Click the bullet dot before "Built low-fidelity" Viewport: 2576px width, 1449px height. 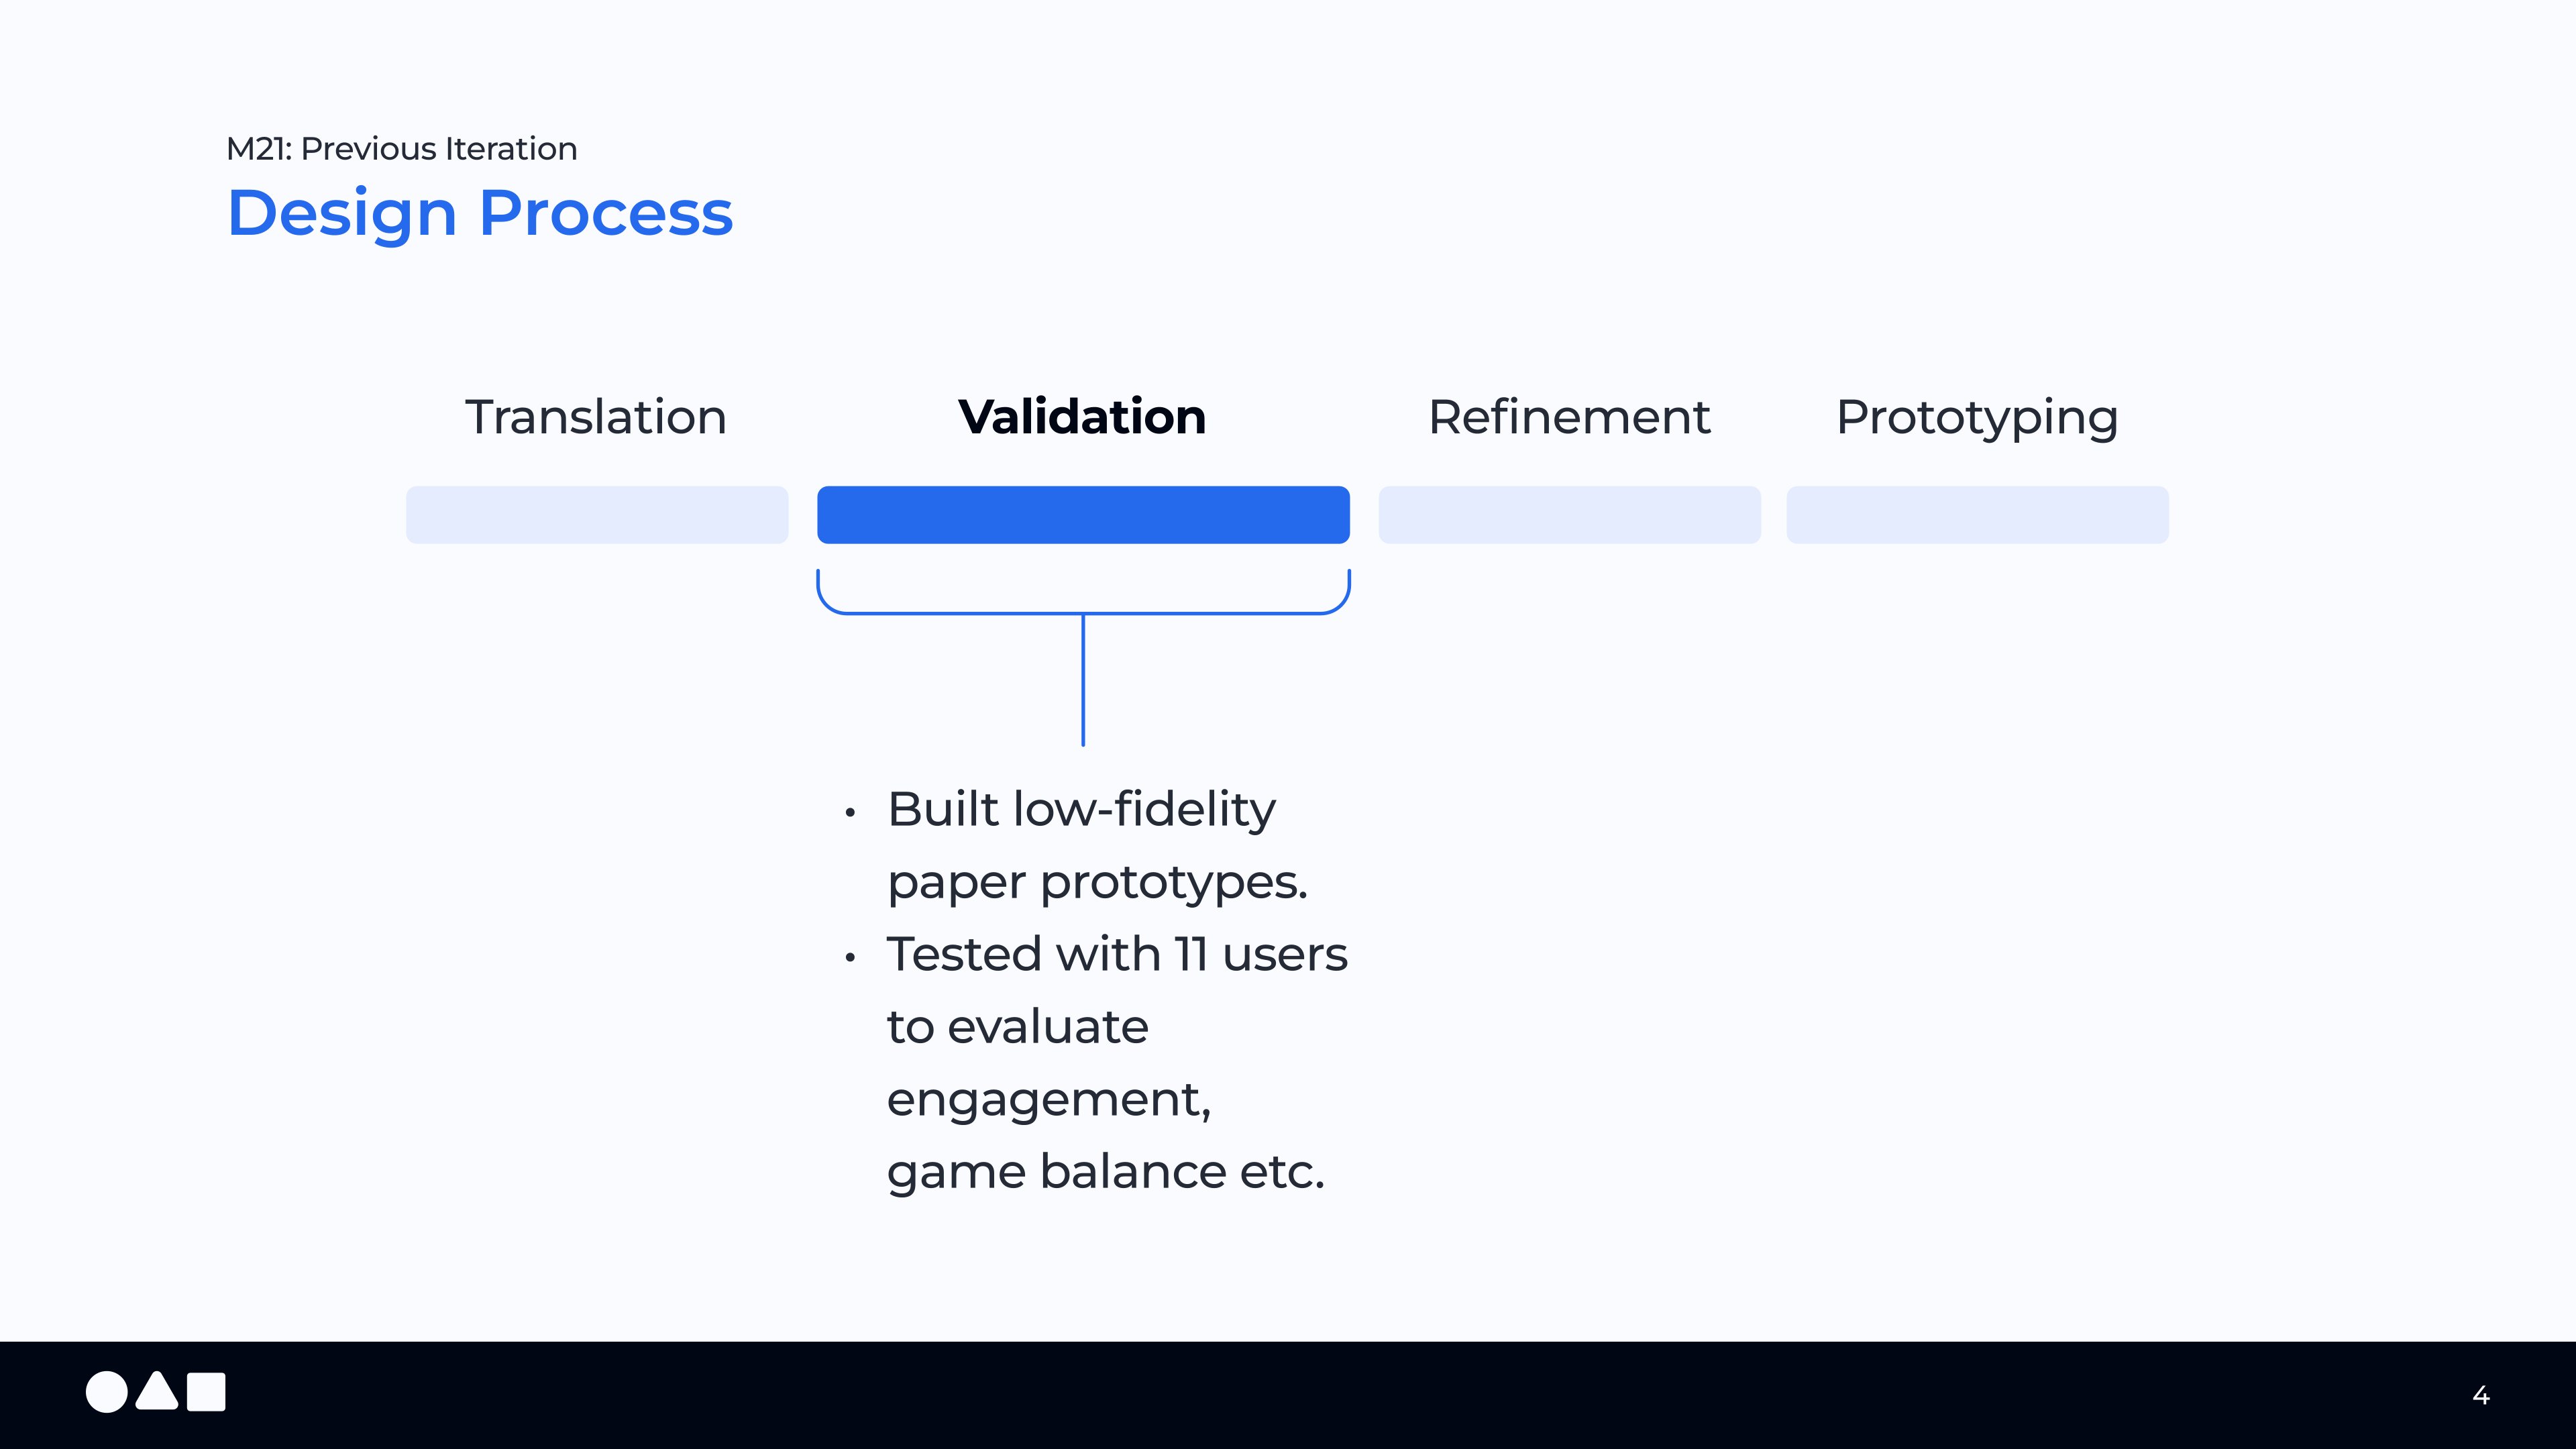pyautogui.click(x=850, y=812)
